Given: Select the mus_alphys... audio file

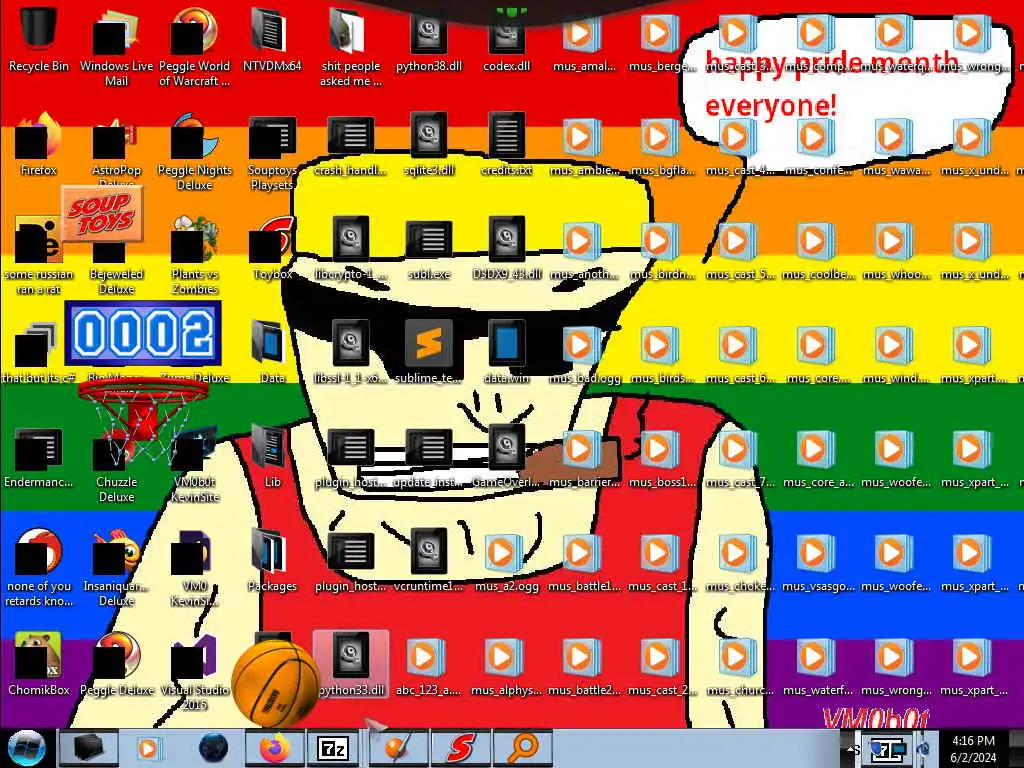Looking at the screenshot, I should tap(507, 664).
